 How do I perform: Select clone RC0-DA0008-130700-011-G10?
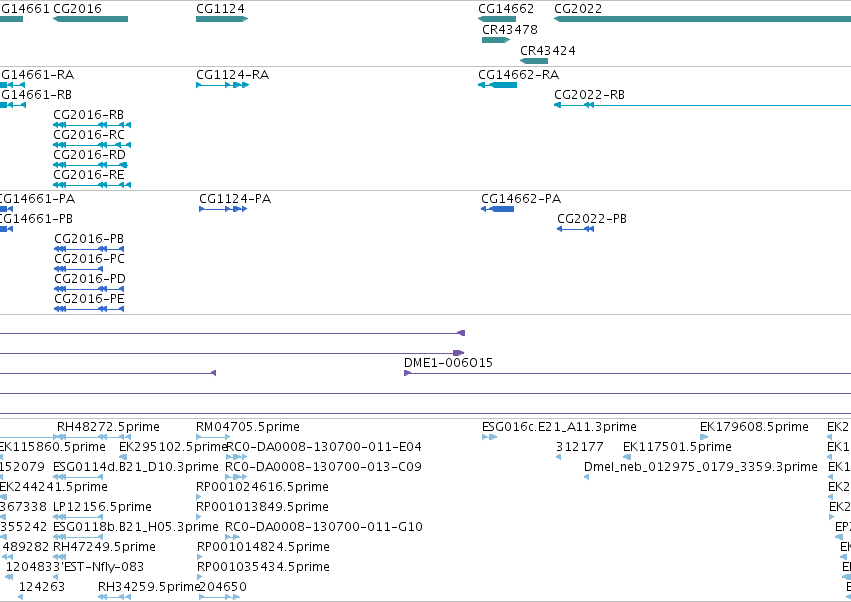coord(324,527)
